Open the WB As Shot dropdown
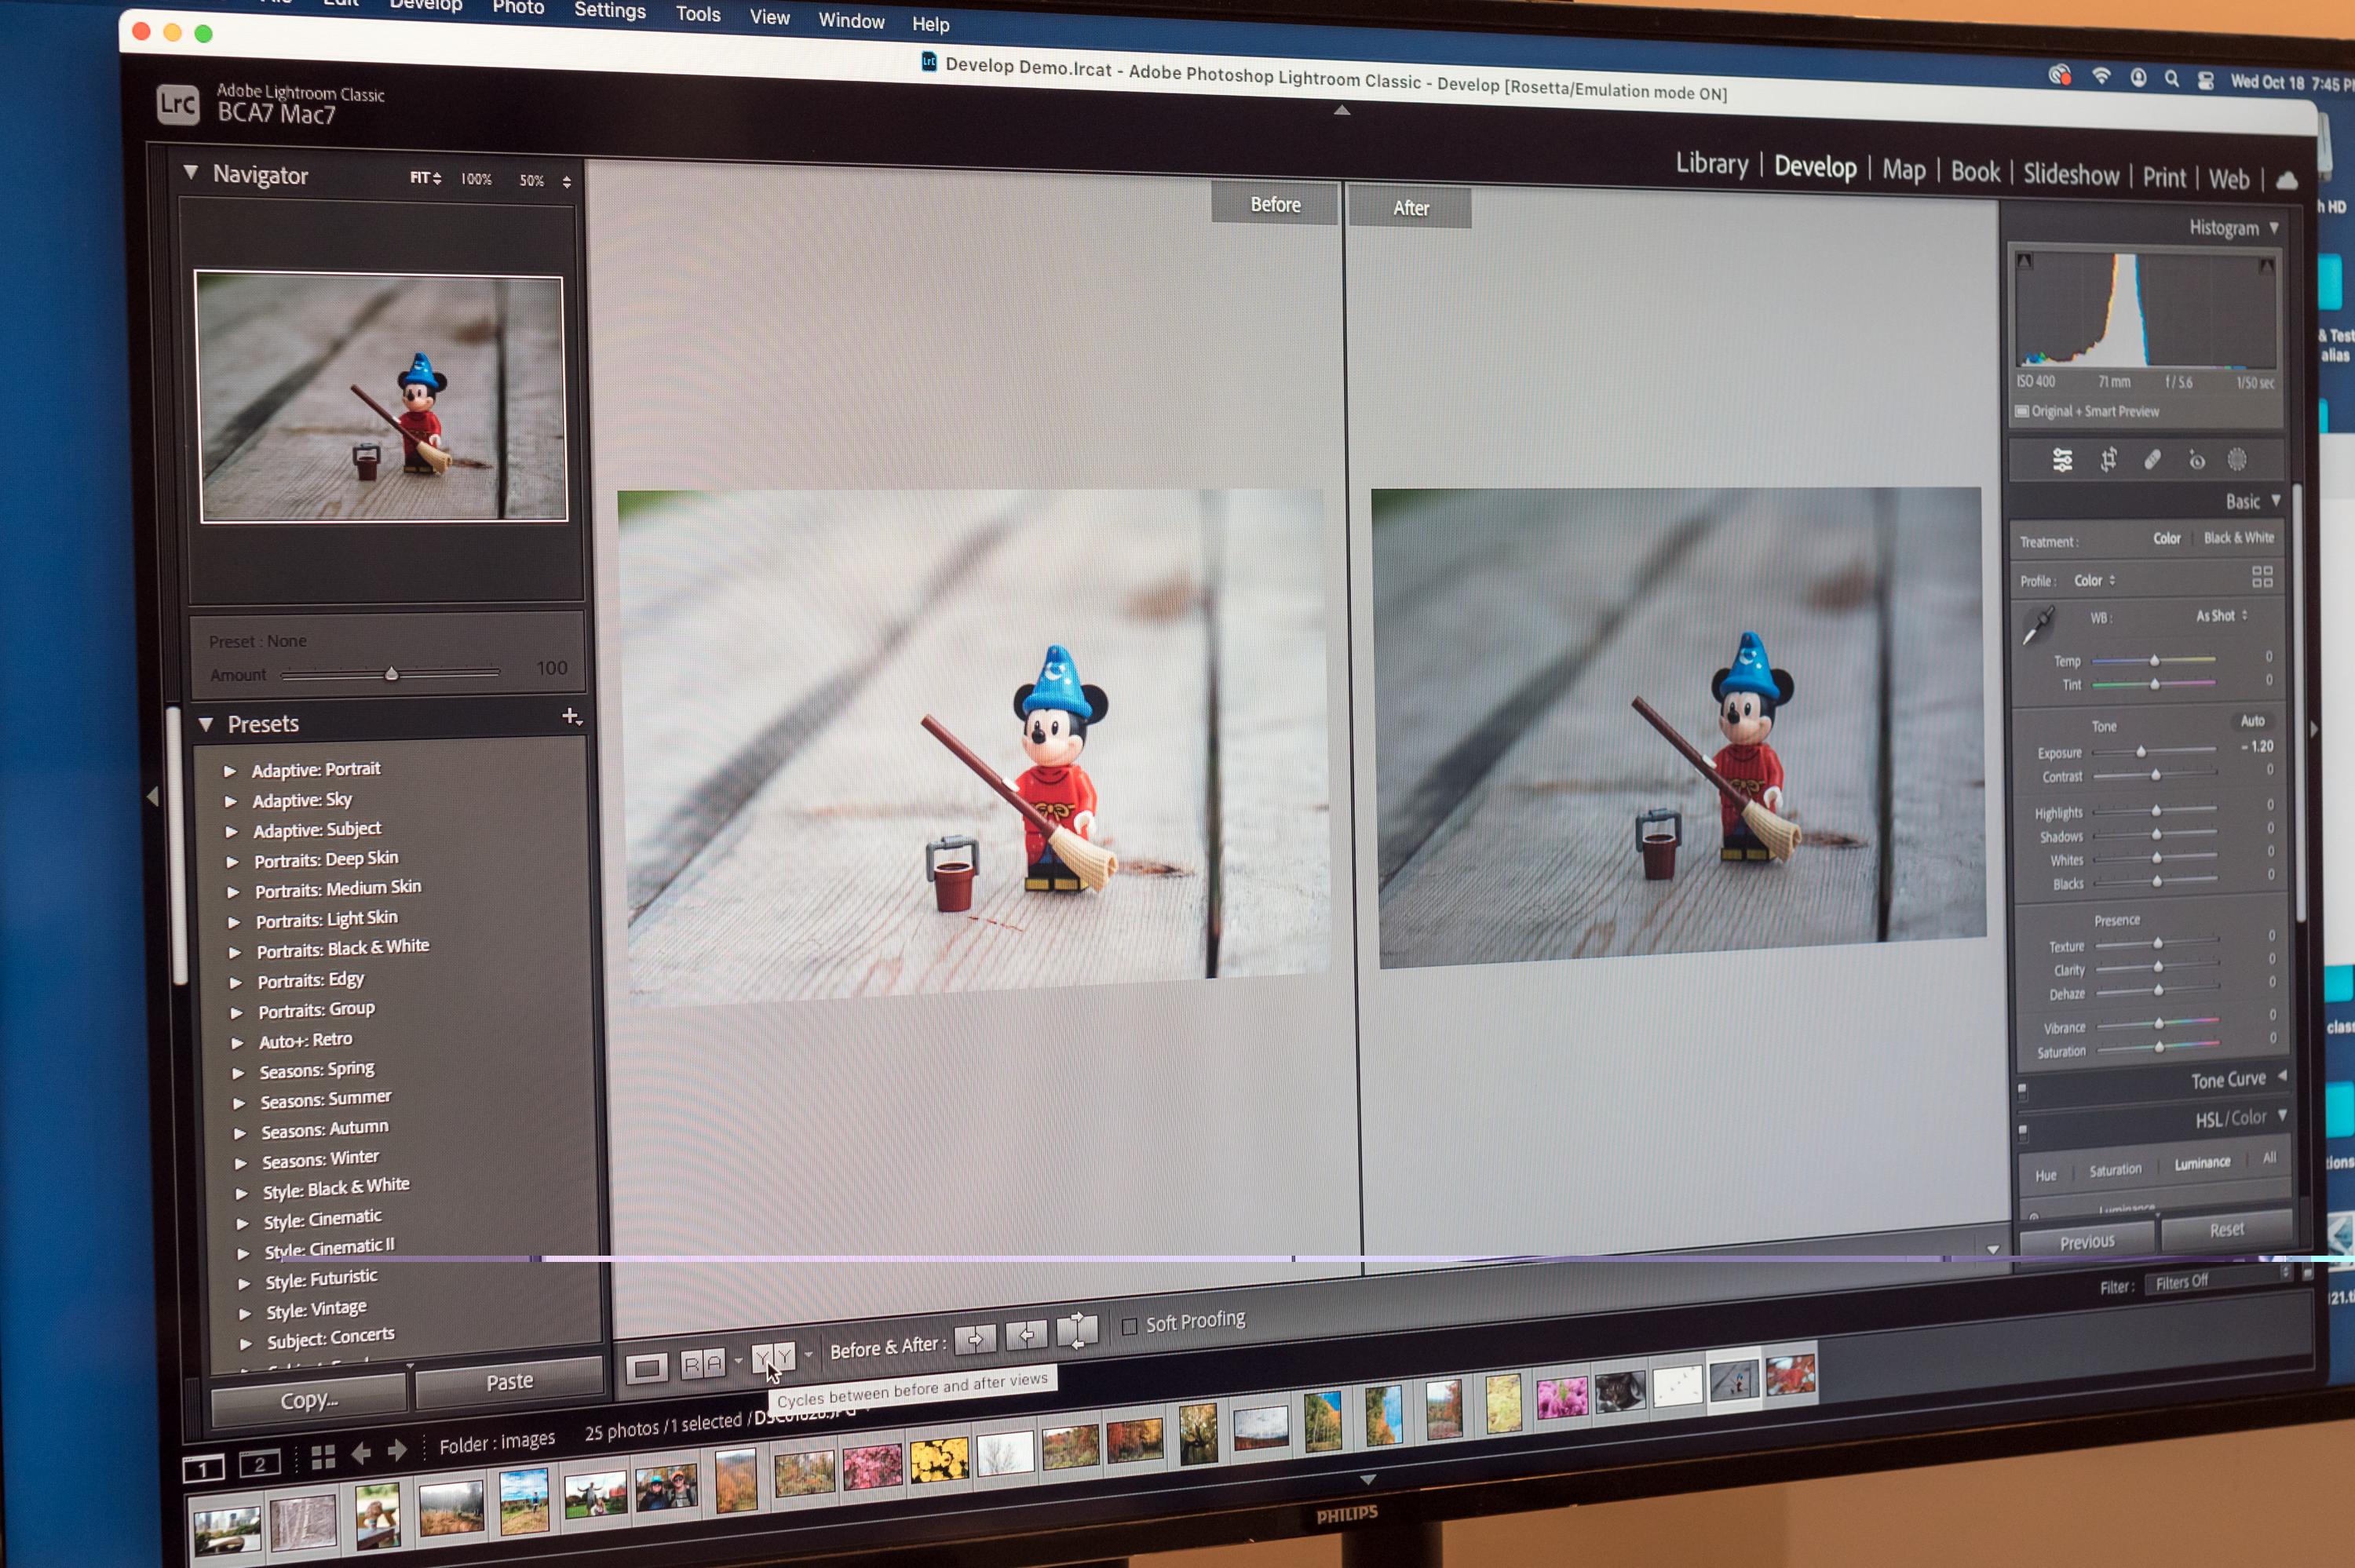Screen dimensions: 2355x1568 [2221, 616]
